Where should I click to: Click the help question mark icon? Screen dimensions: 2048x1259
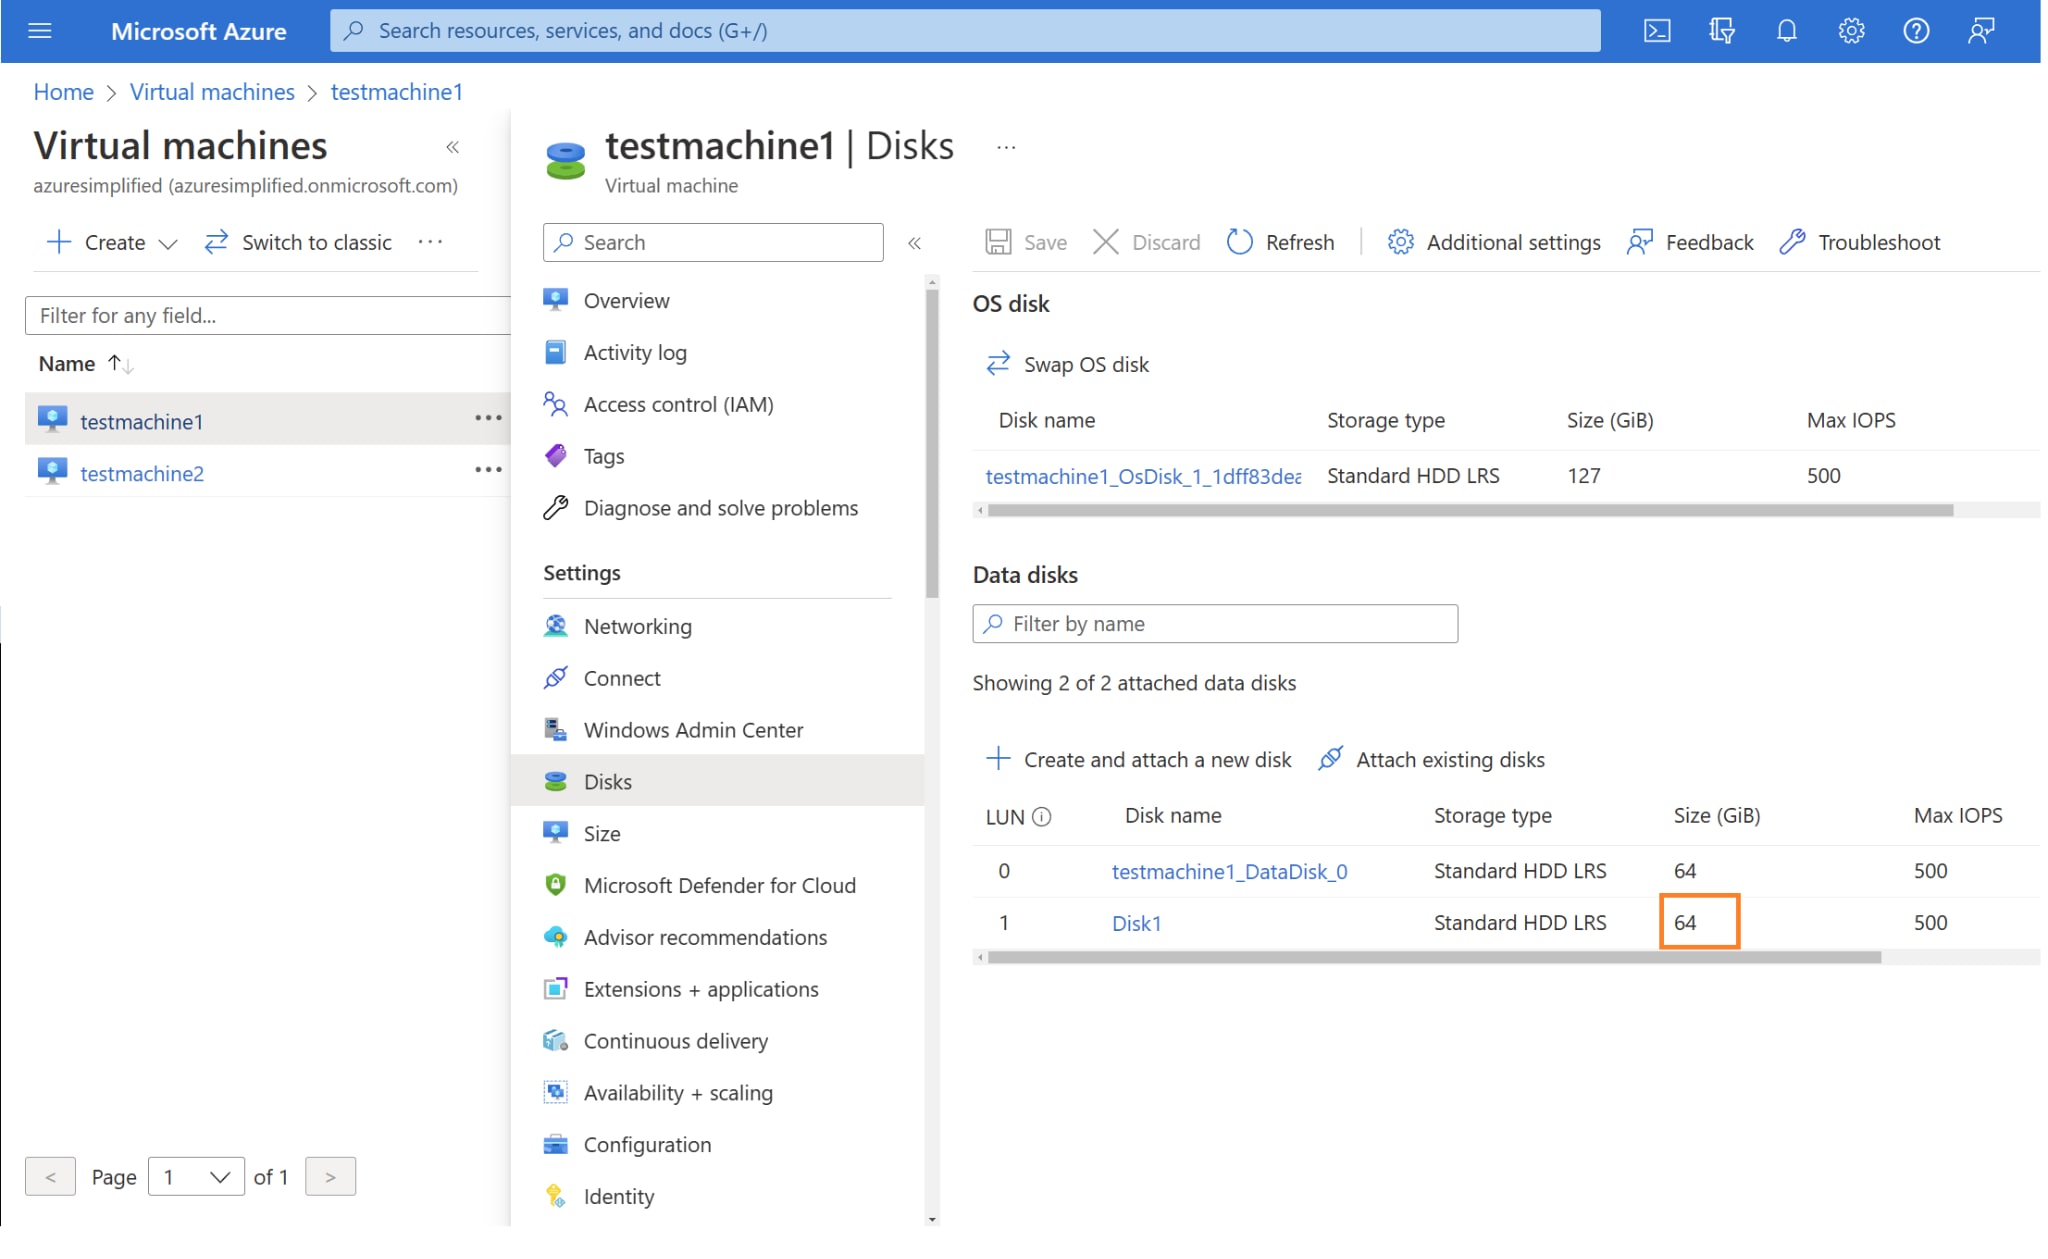[1915, 31]
